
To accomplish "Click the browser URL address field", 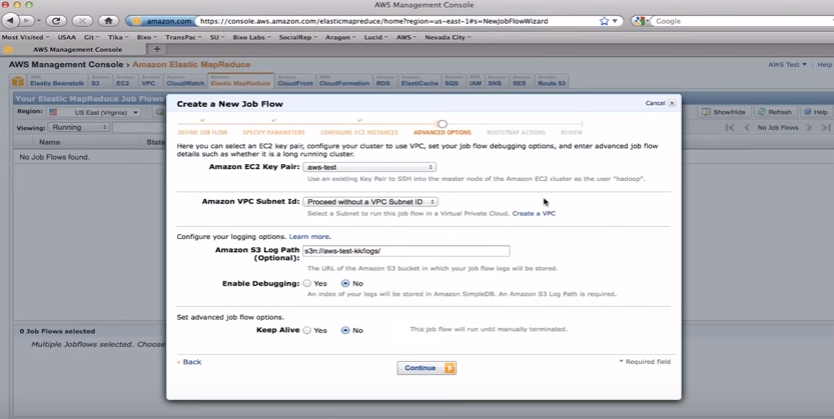I will pyautogui.click(x=397, y=21).
